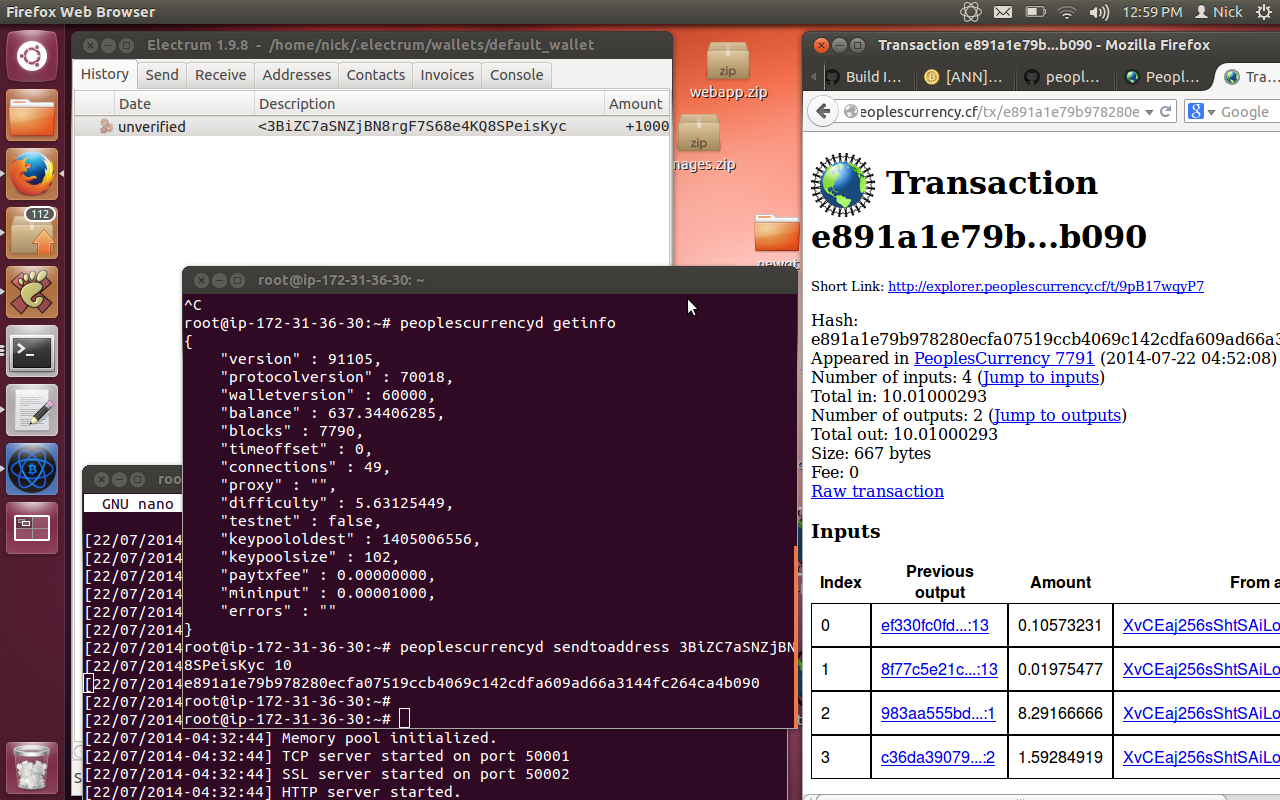Open the Nick user menu
Image resolution: width=1280 pixels, height=800 pixels.
pyautogui.click(x=1218, y=12)
